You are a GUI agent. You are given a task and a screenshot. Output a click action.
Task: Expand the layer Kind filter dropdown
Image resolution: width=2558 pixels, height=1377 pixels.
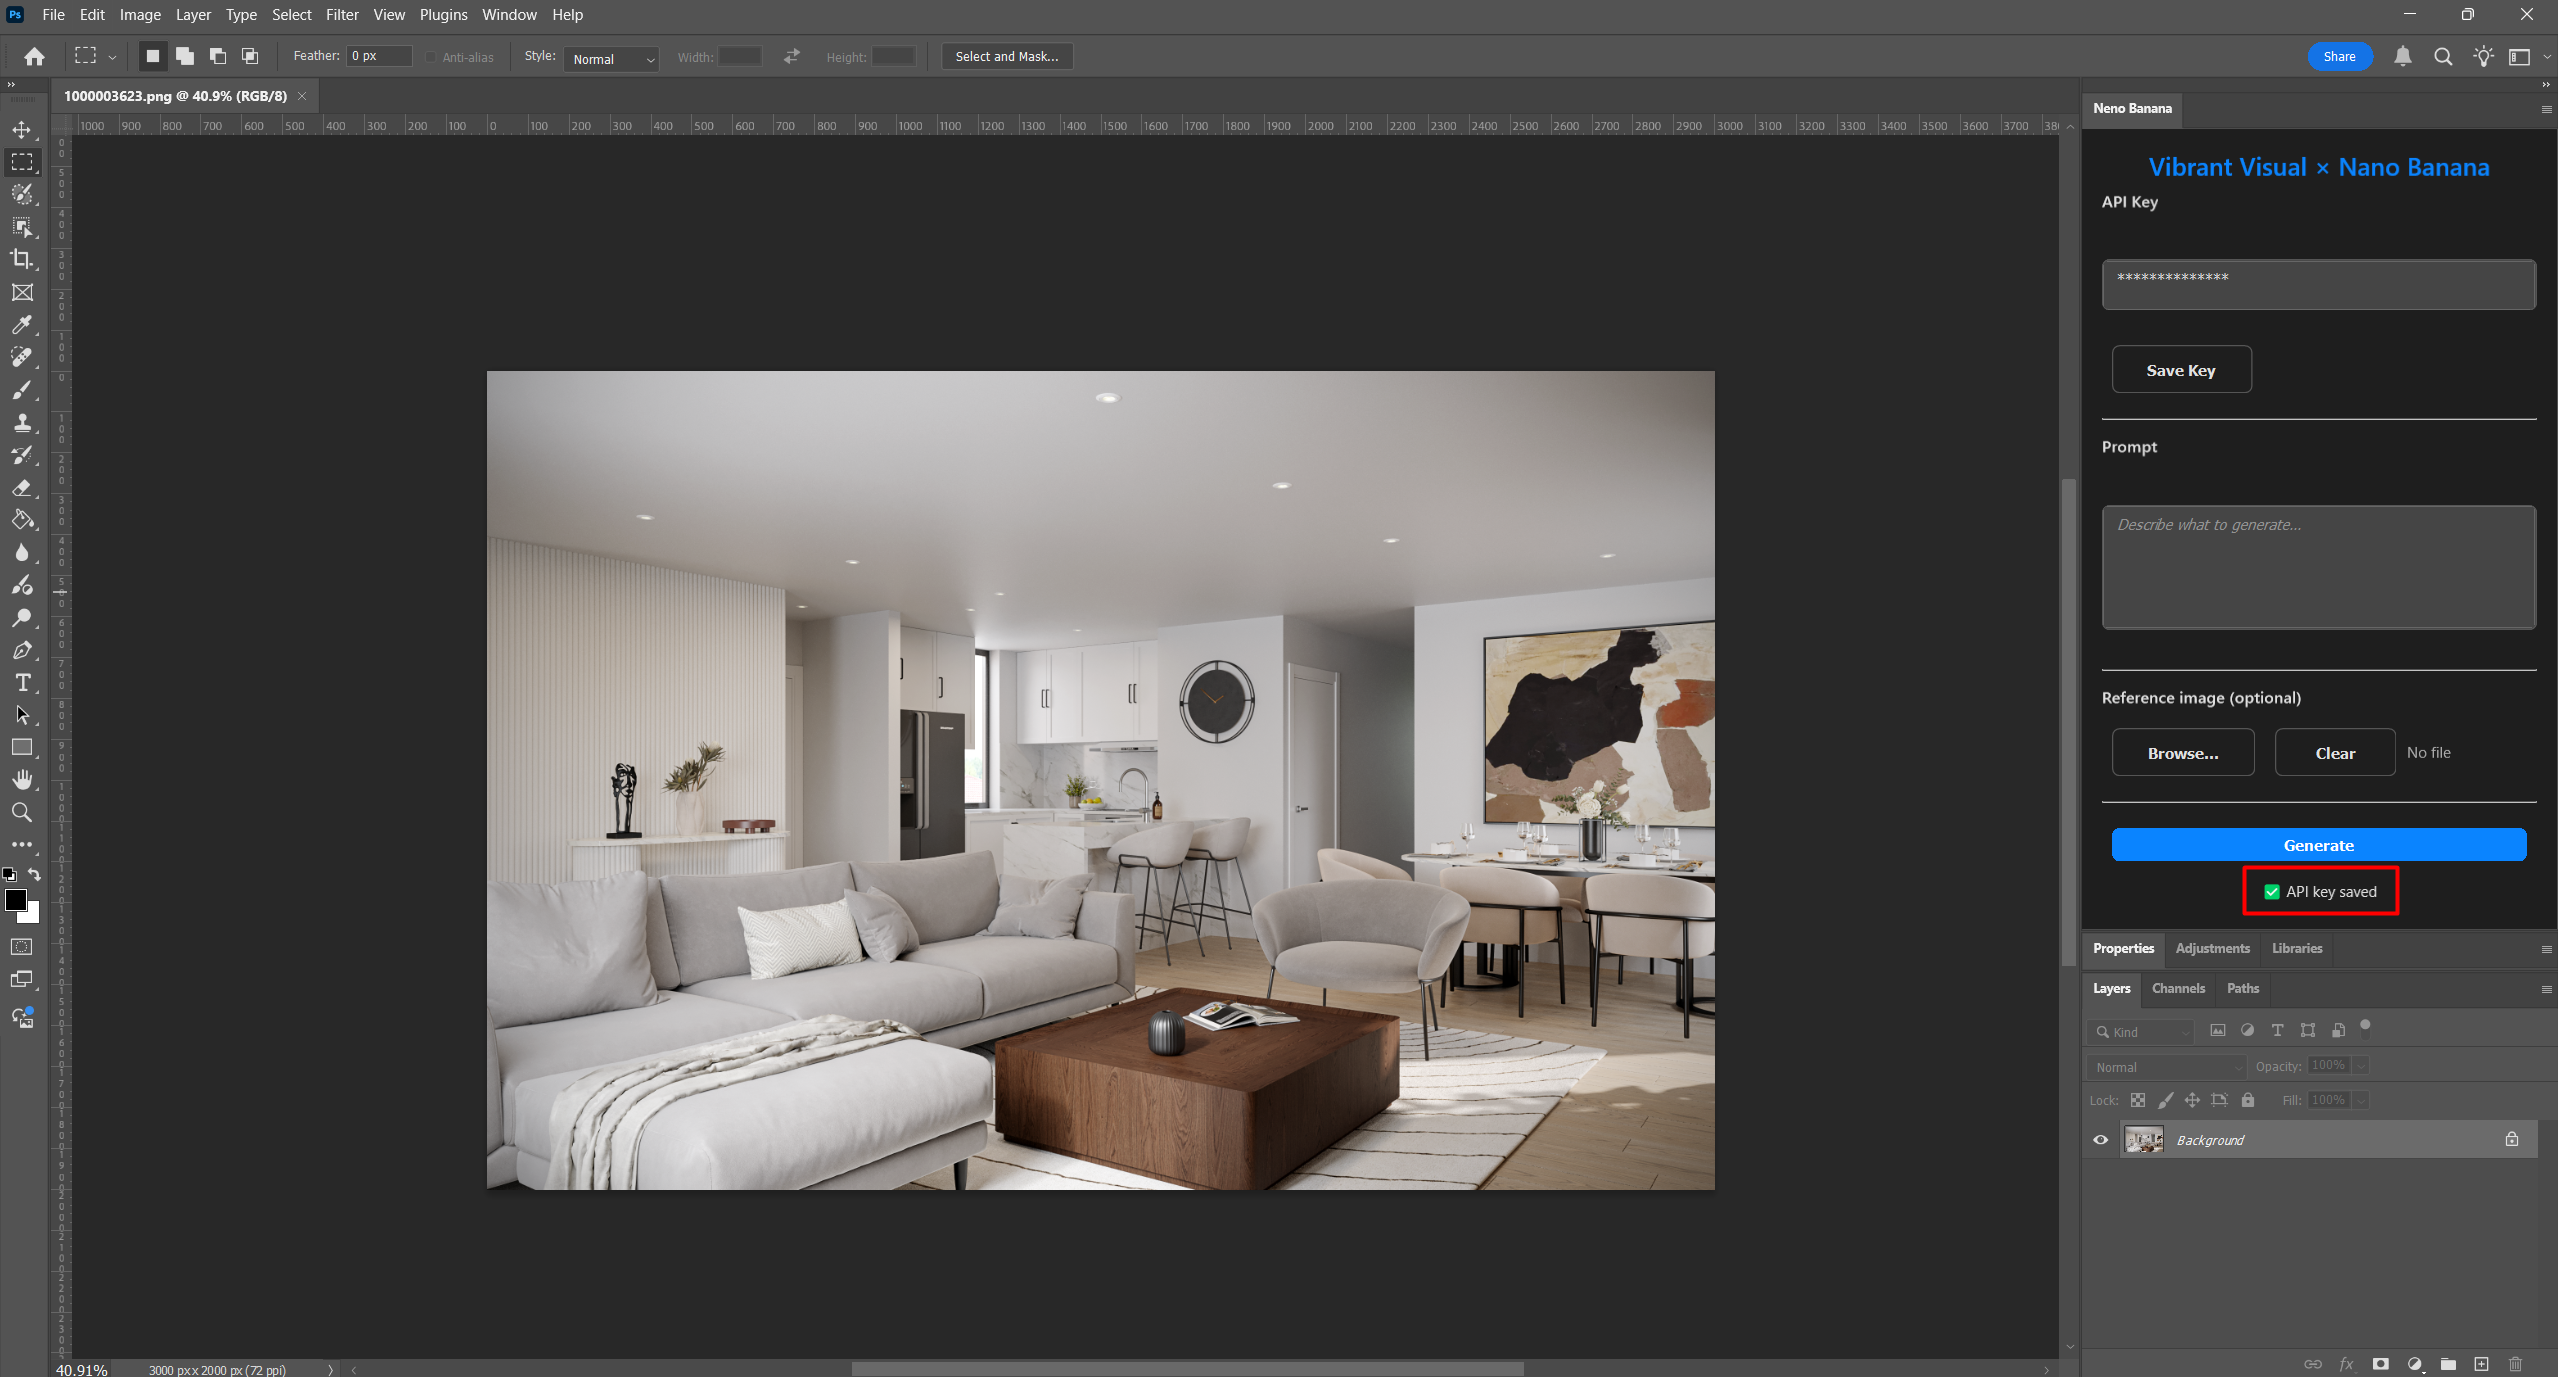tap(2140, 1032)
